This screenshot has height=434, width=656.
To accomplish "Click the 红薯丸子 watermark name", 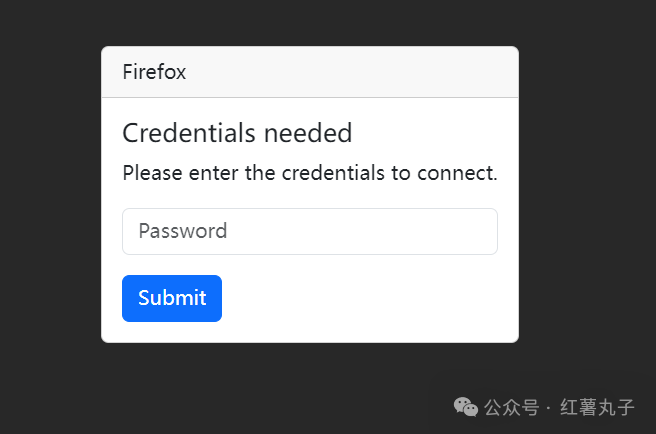I will 598,408.
